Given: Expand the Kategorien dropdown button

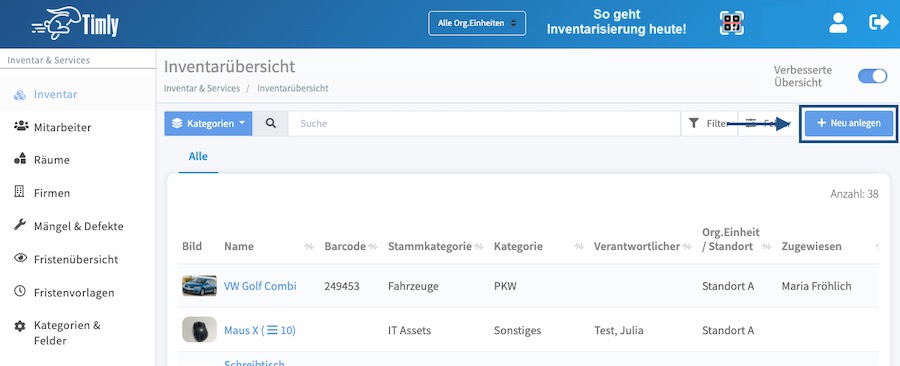Looking at the screenshot, I should [208, 123].
